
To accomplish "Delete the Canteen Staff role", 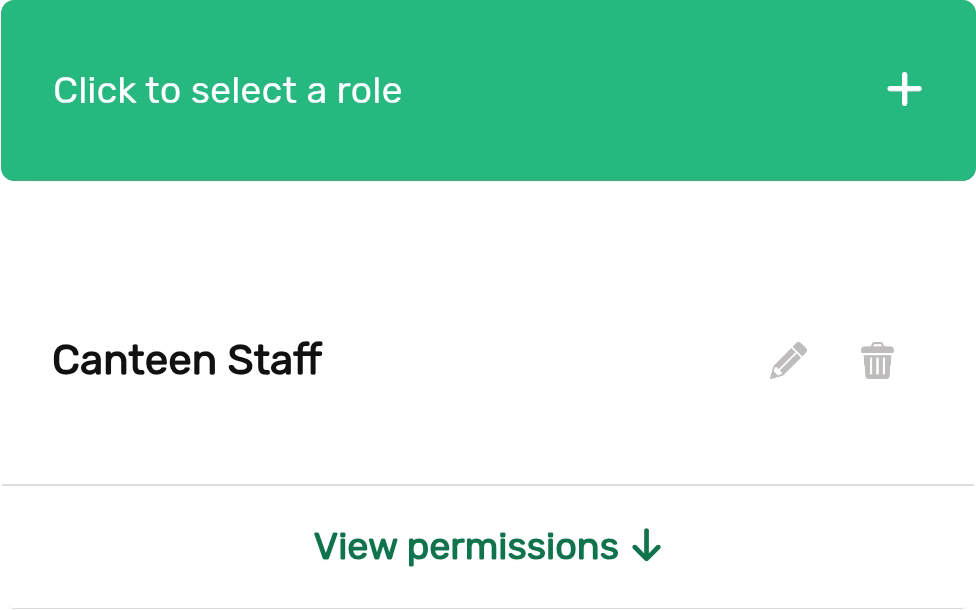I will tap(877, 361).
